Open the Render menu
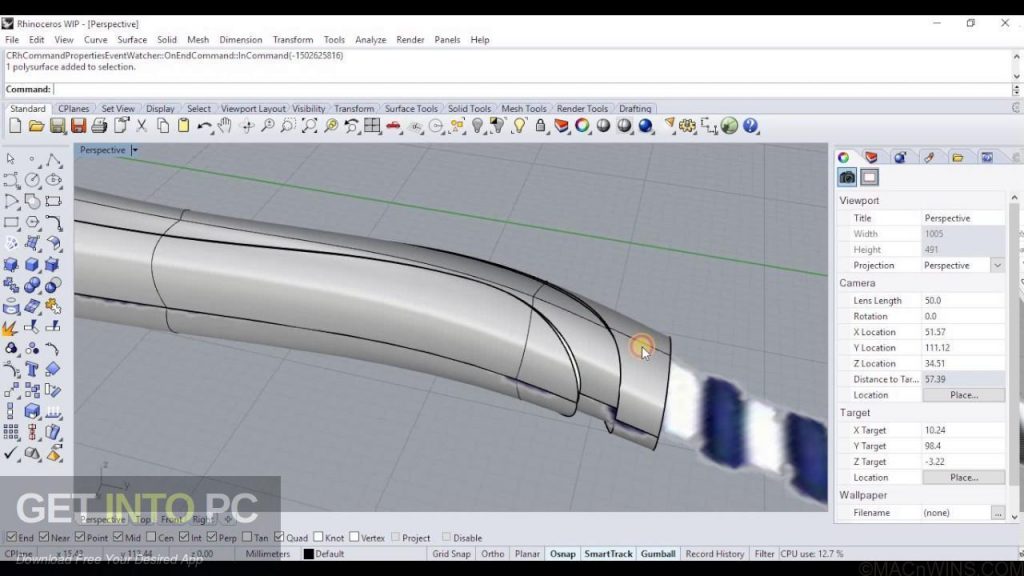Image resolution: width=1024 pixels, height=576 pixels. click(x=410, y=40)
